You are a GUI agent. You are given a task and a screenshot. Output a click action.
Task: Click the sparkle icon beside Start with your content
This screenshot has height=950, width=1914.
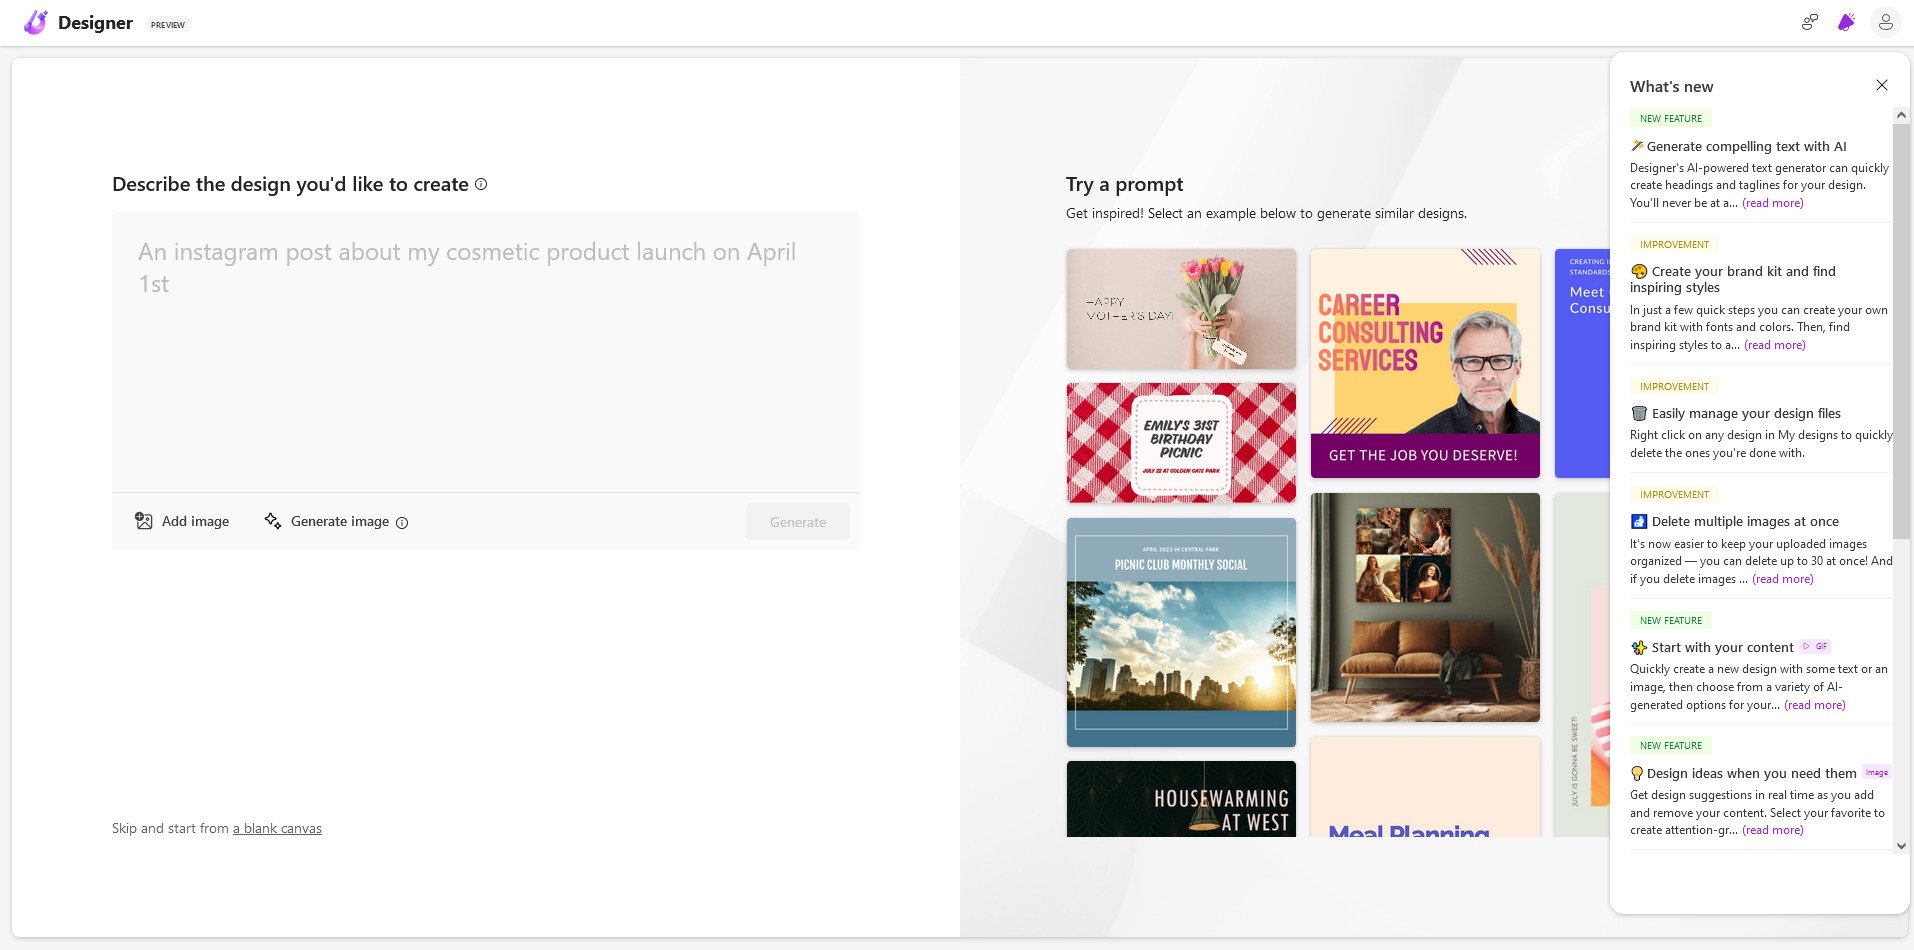tap(1639, 647)
